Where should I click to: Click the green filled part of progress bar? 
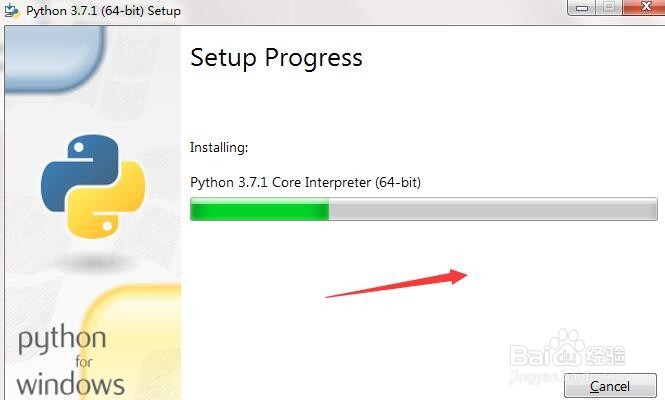tap(259, 210)
